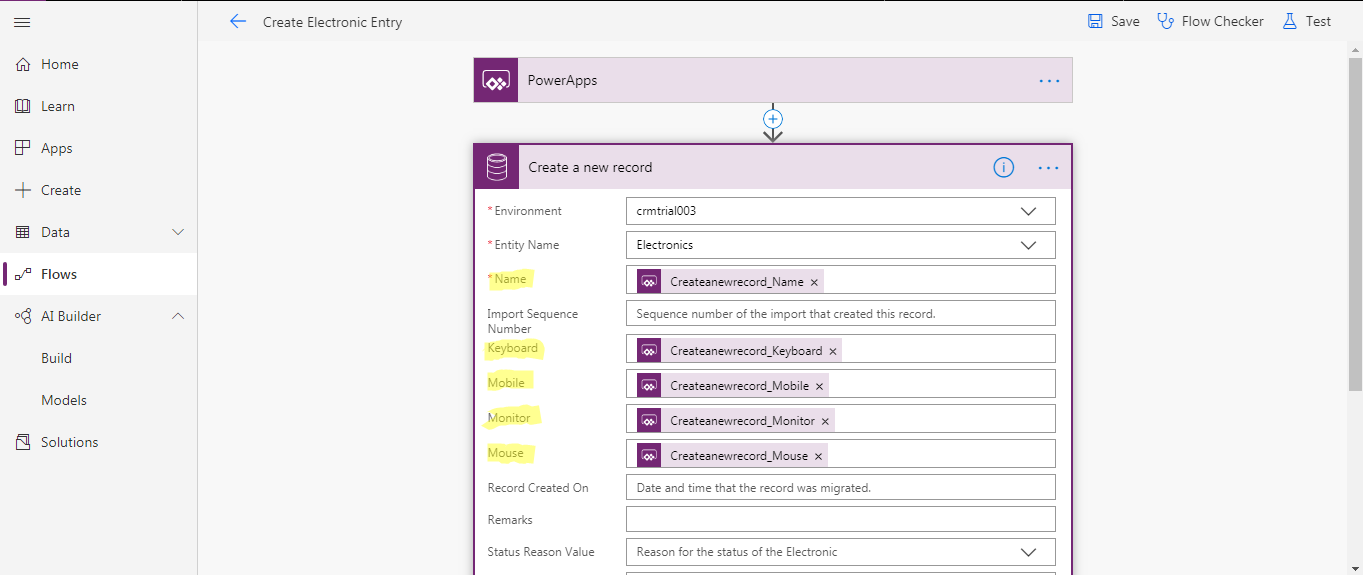Click the Solutions icon
1363x575 pixels.
pyautogui.click(x=23, y=442)
